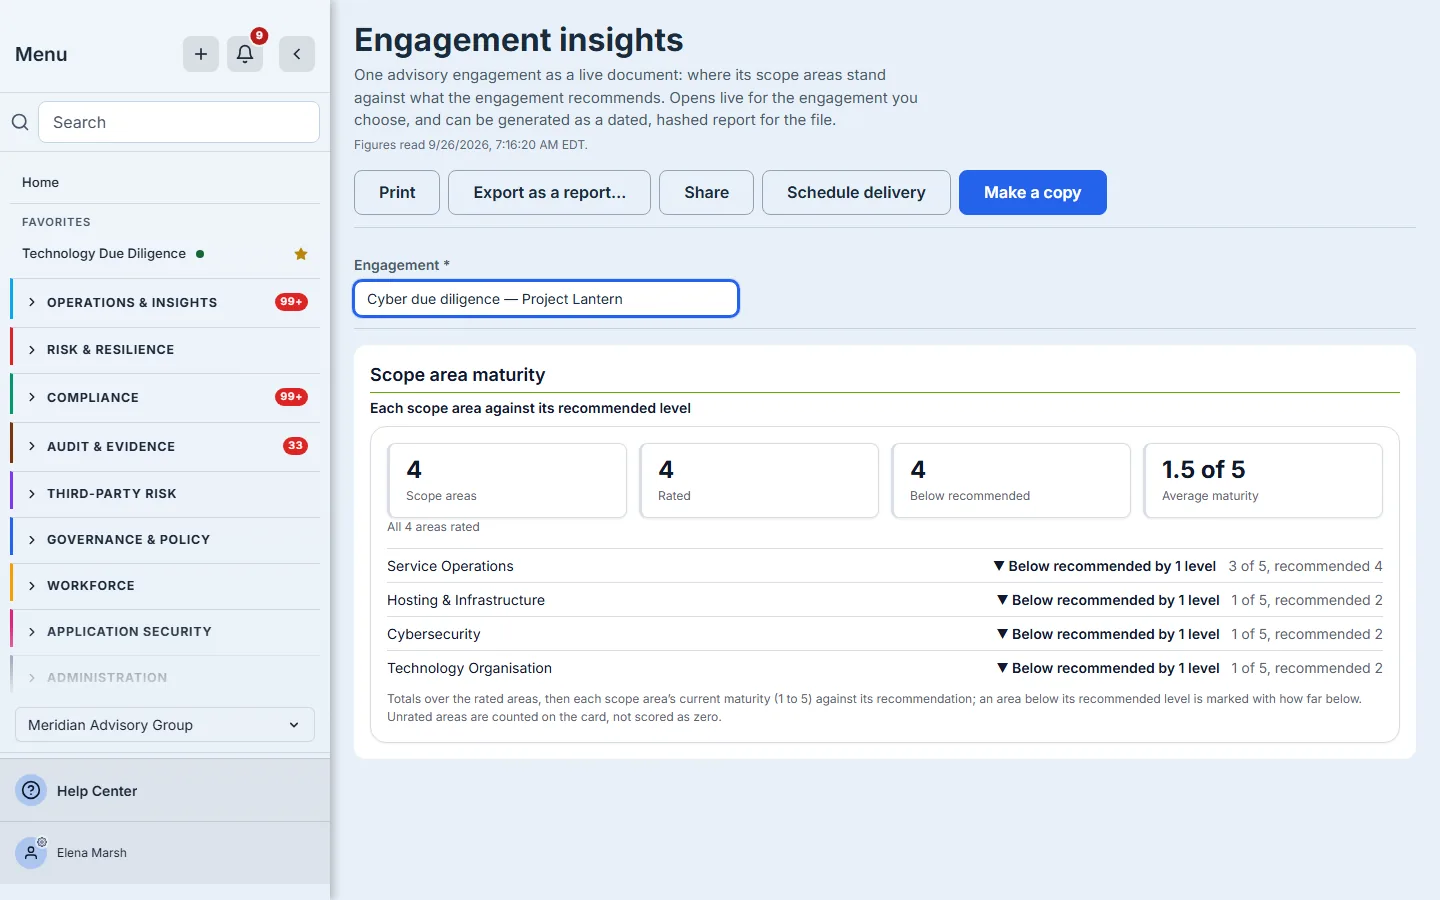Image resolution: width=1440 pixels, height=900 pixels.
Task: Expand Governance & Policy section
Action: (165, 540)
